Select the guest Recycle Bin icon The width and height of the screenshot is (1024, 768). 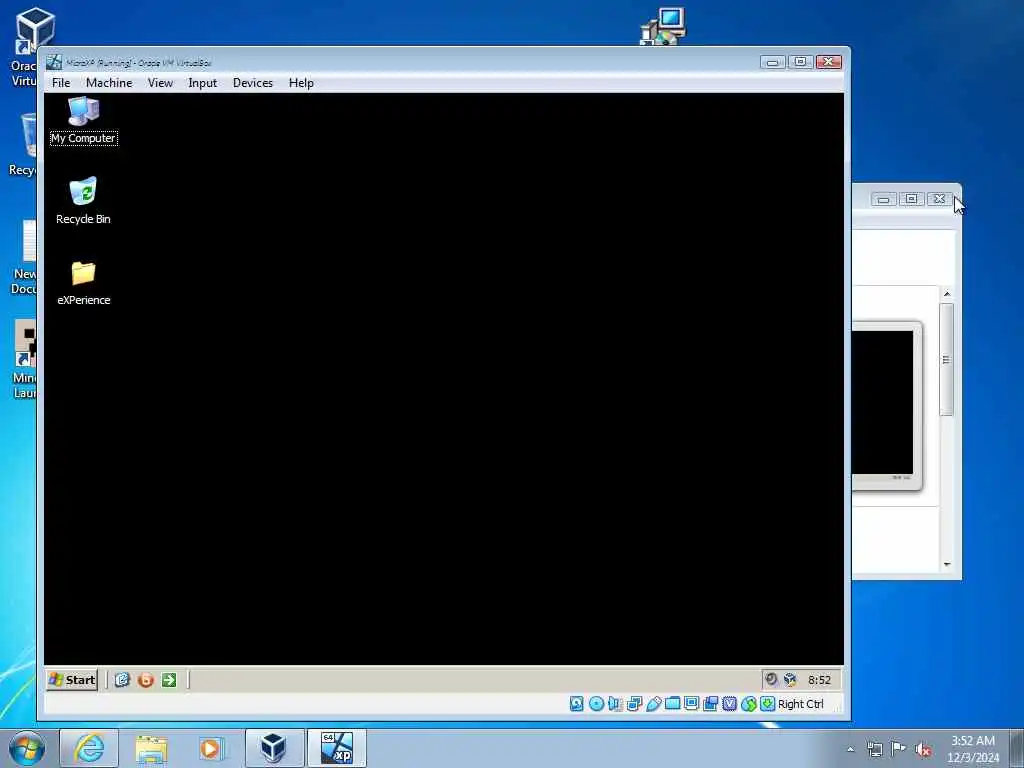[84, 201]
